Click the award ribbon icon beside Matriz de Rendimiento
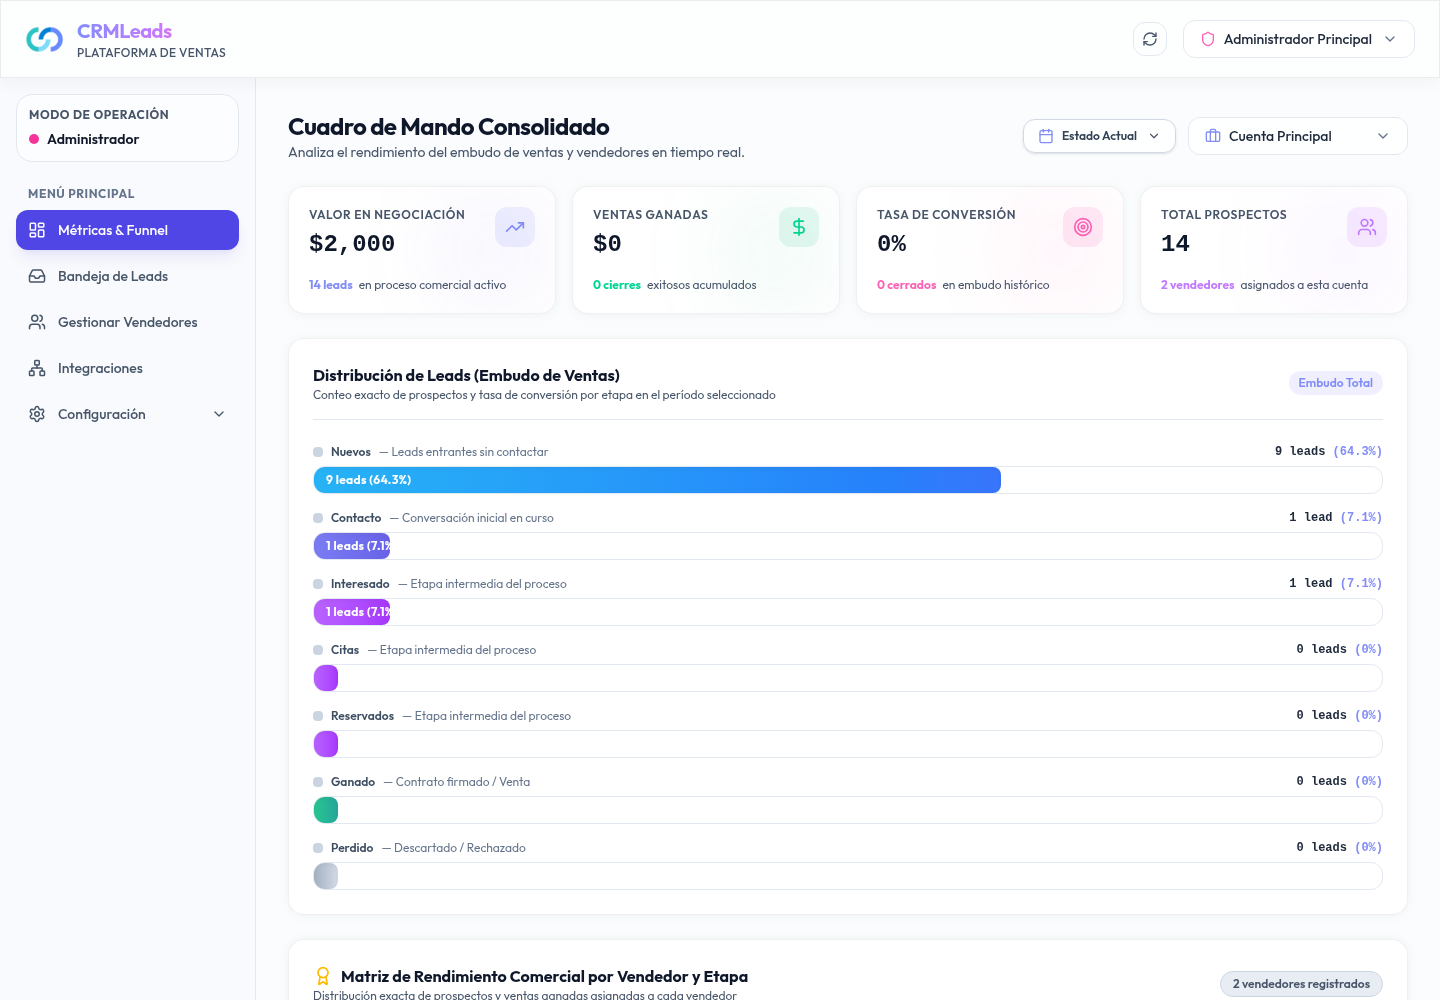 [323, 976]
